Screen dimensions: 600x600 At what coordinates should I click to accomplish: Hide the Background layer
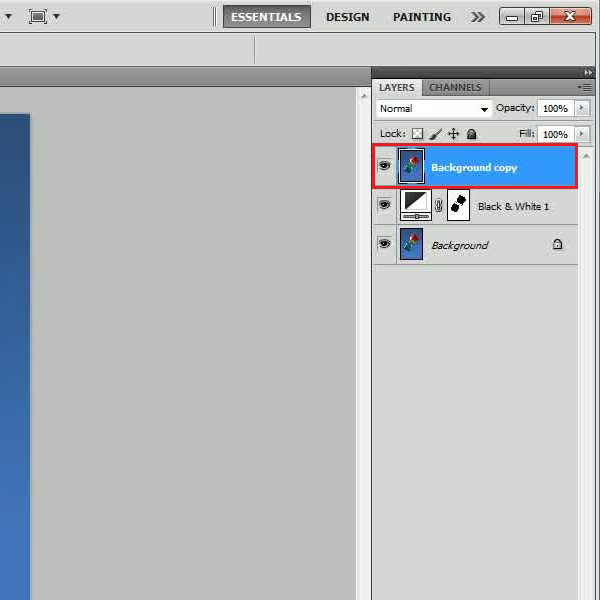pos(385,243)
